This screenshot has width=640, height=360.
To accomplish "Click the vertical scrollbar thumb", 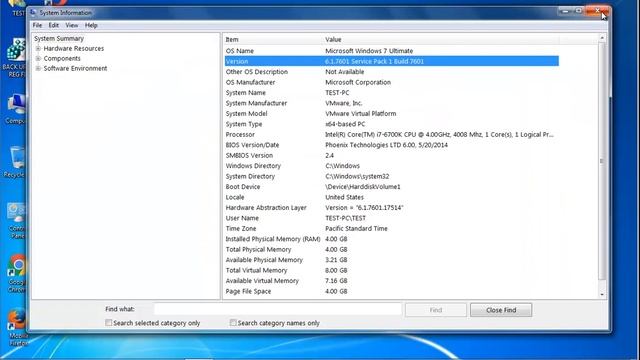I will 602,161.
